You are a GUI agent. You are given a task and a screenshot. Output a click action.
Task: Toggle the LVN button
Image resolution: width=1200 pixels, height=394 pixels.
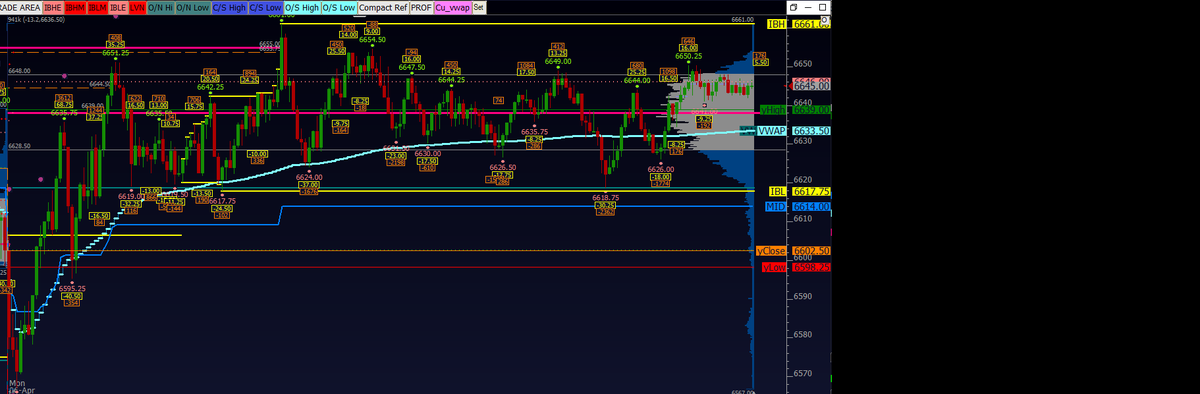pyautogui.click(x=138, y=7)
